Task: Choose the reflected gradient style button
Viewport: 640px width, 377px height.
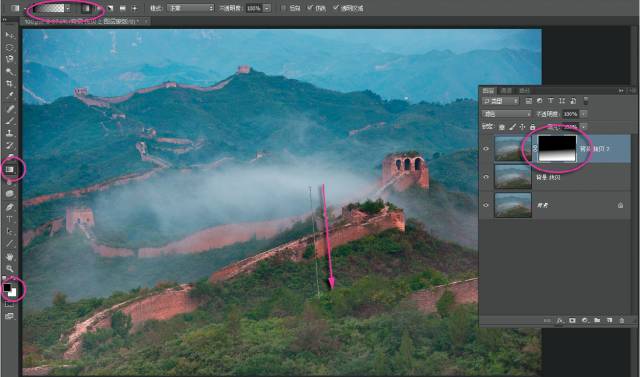Action: (122, 8)
